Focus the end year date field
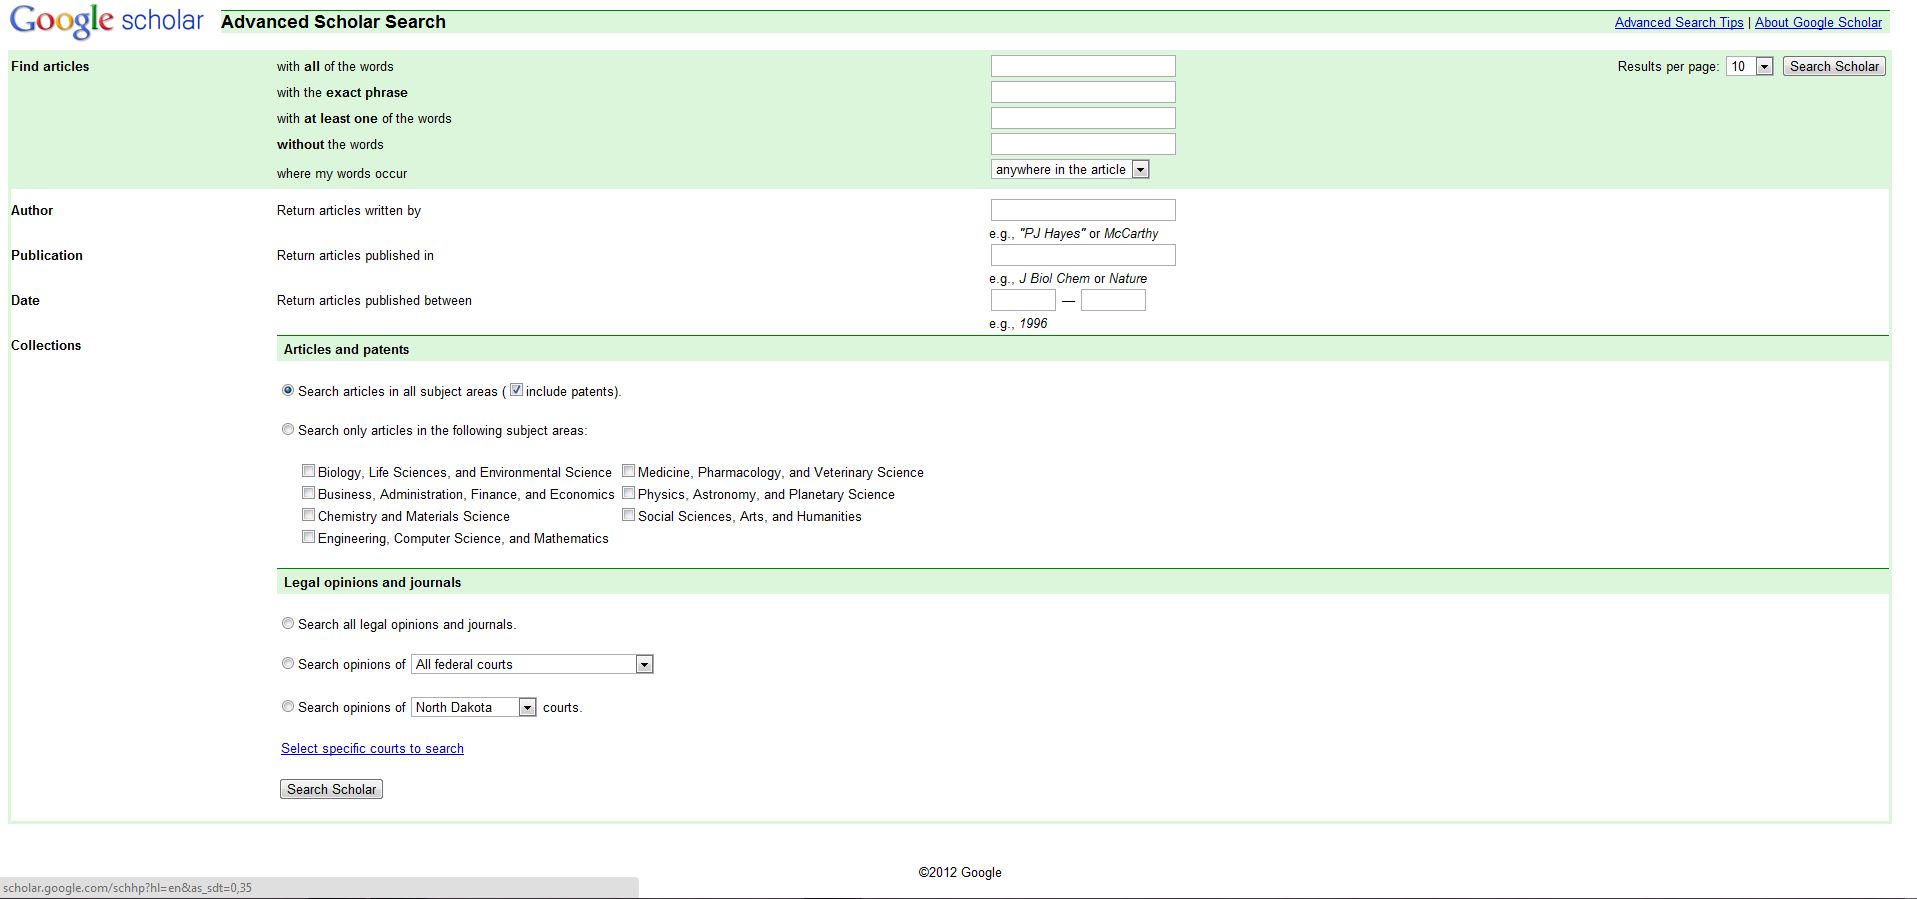The width and height of the screenshot is (1917, 899). pyautogui.click(x=1113, y=300)
